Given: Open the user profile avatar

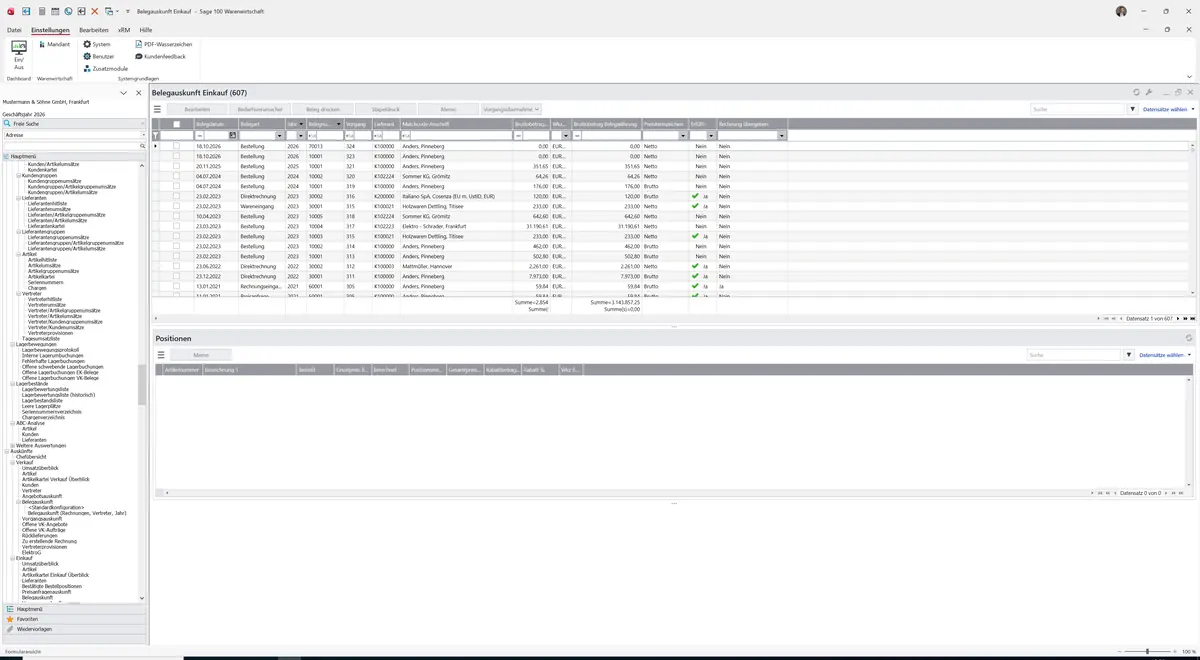Looking at the screenshot, I should (1121, 11).
